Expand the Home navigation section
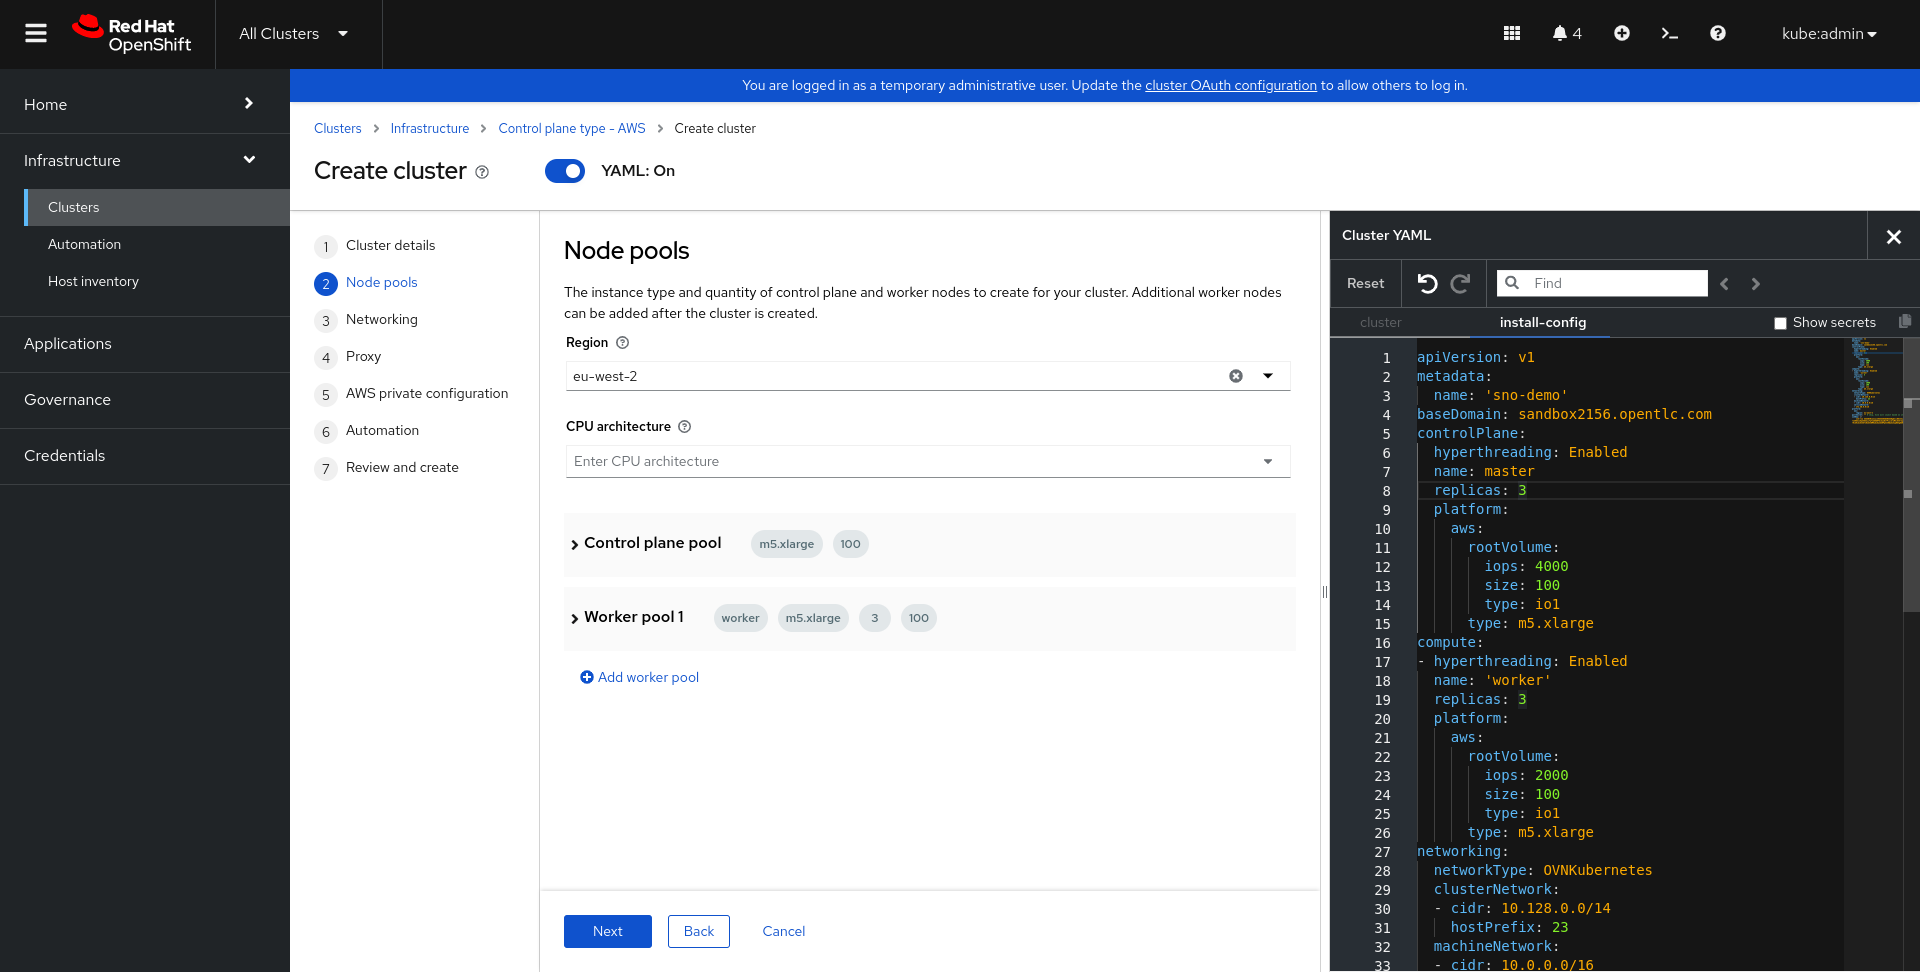 tap(145, 104)
